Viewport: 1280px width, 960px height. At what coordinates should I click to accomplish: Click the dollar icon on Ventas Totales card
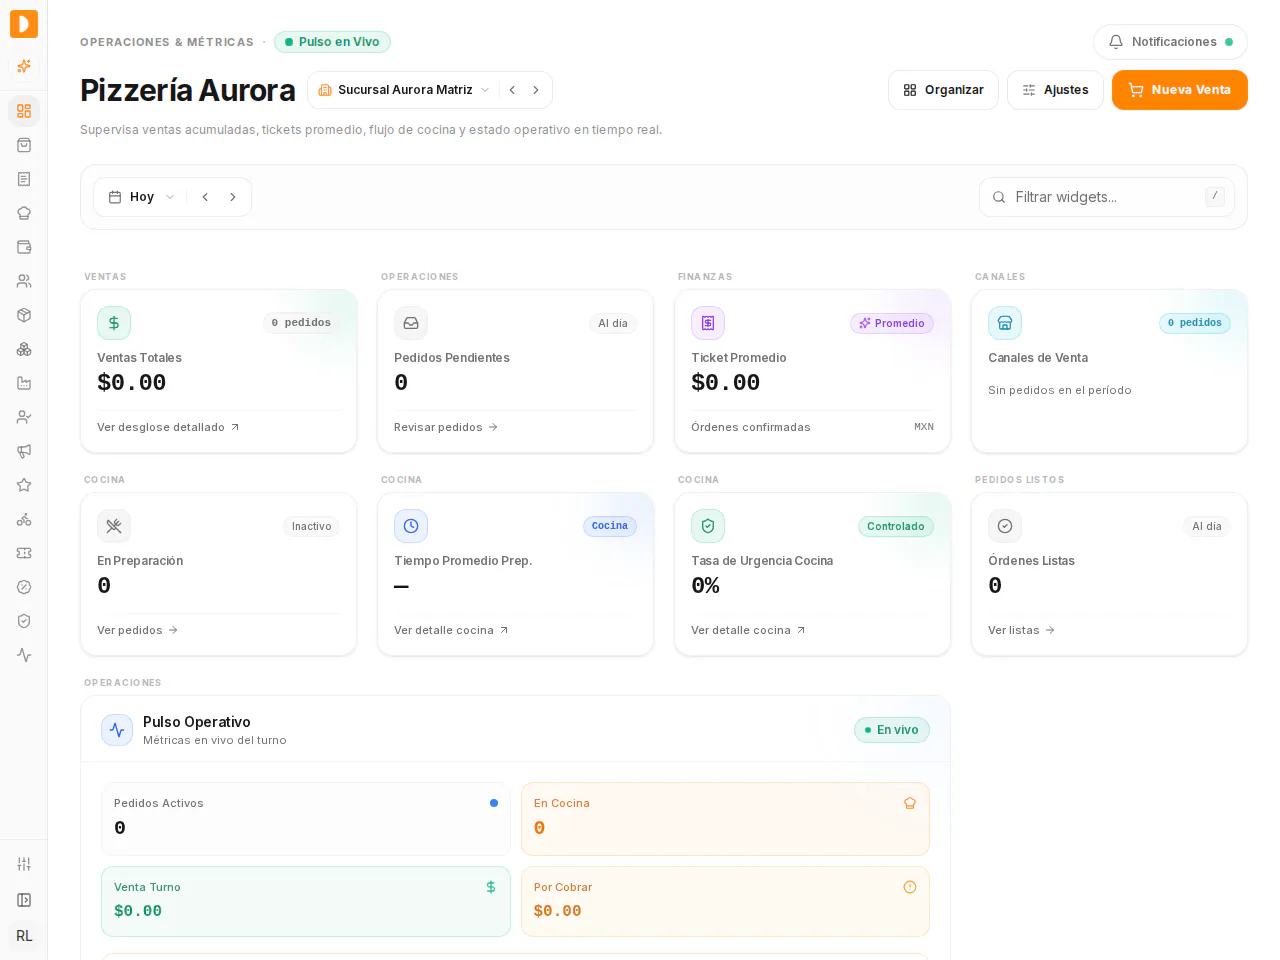pos(114,323)
